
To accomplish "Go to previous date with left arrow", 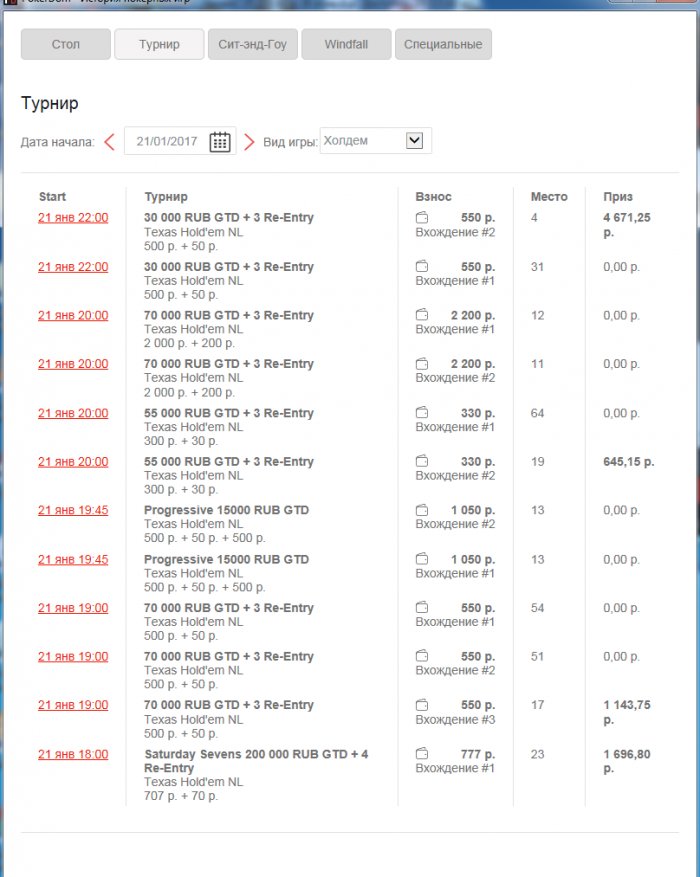I will (x=110, y=142).
